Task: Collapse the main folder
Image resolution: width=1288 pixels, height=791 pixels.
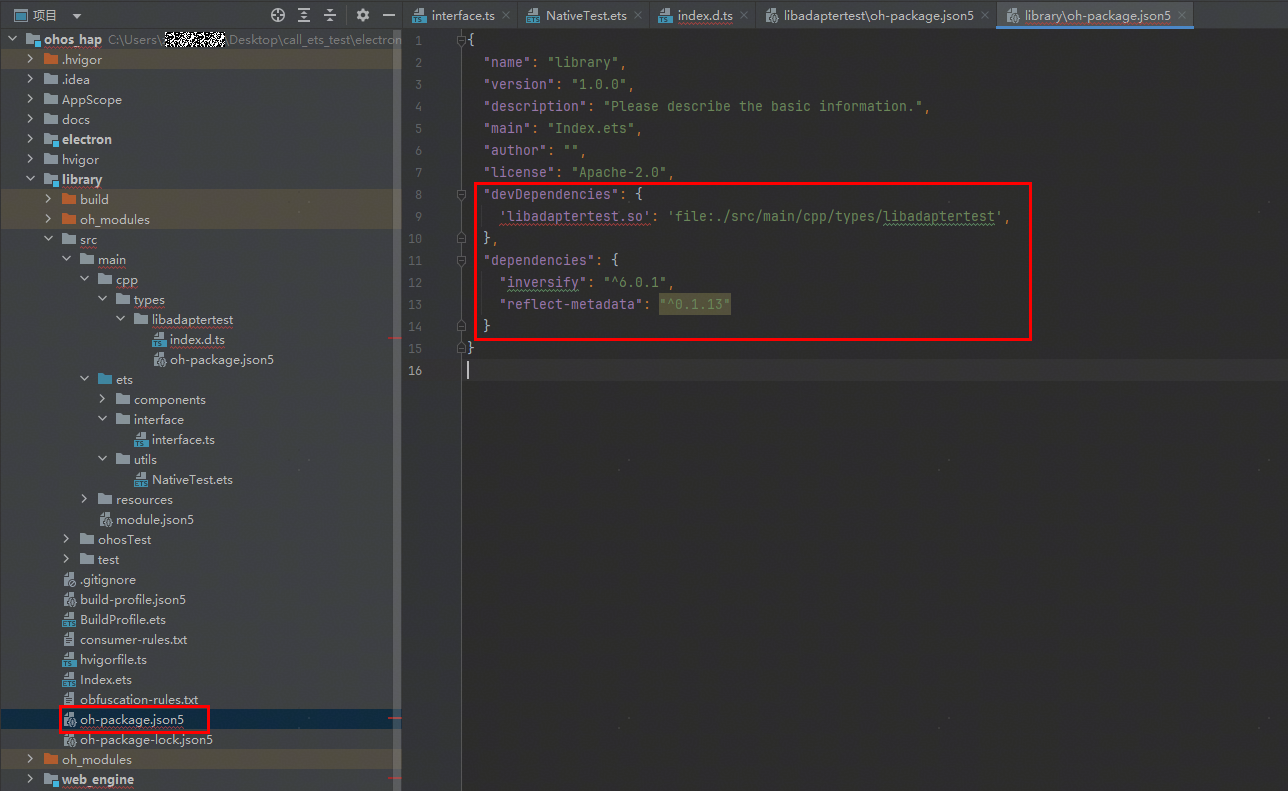Action: tap(67, 260)
